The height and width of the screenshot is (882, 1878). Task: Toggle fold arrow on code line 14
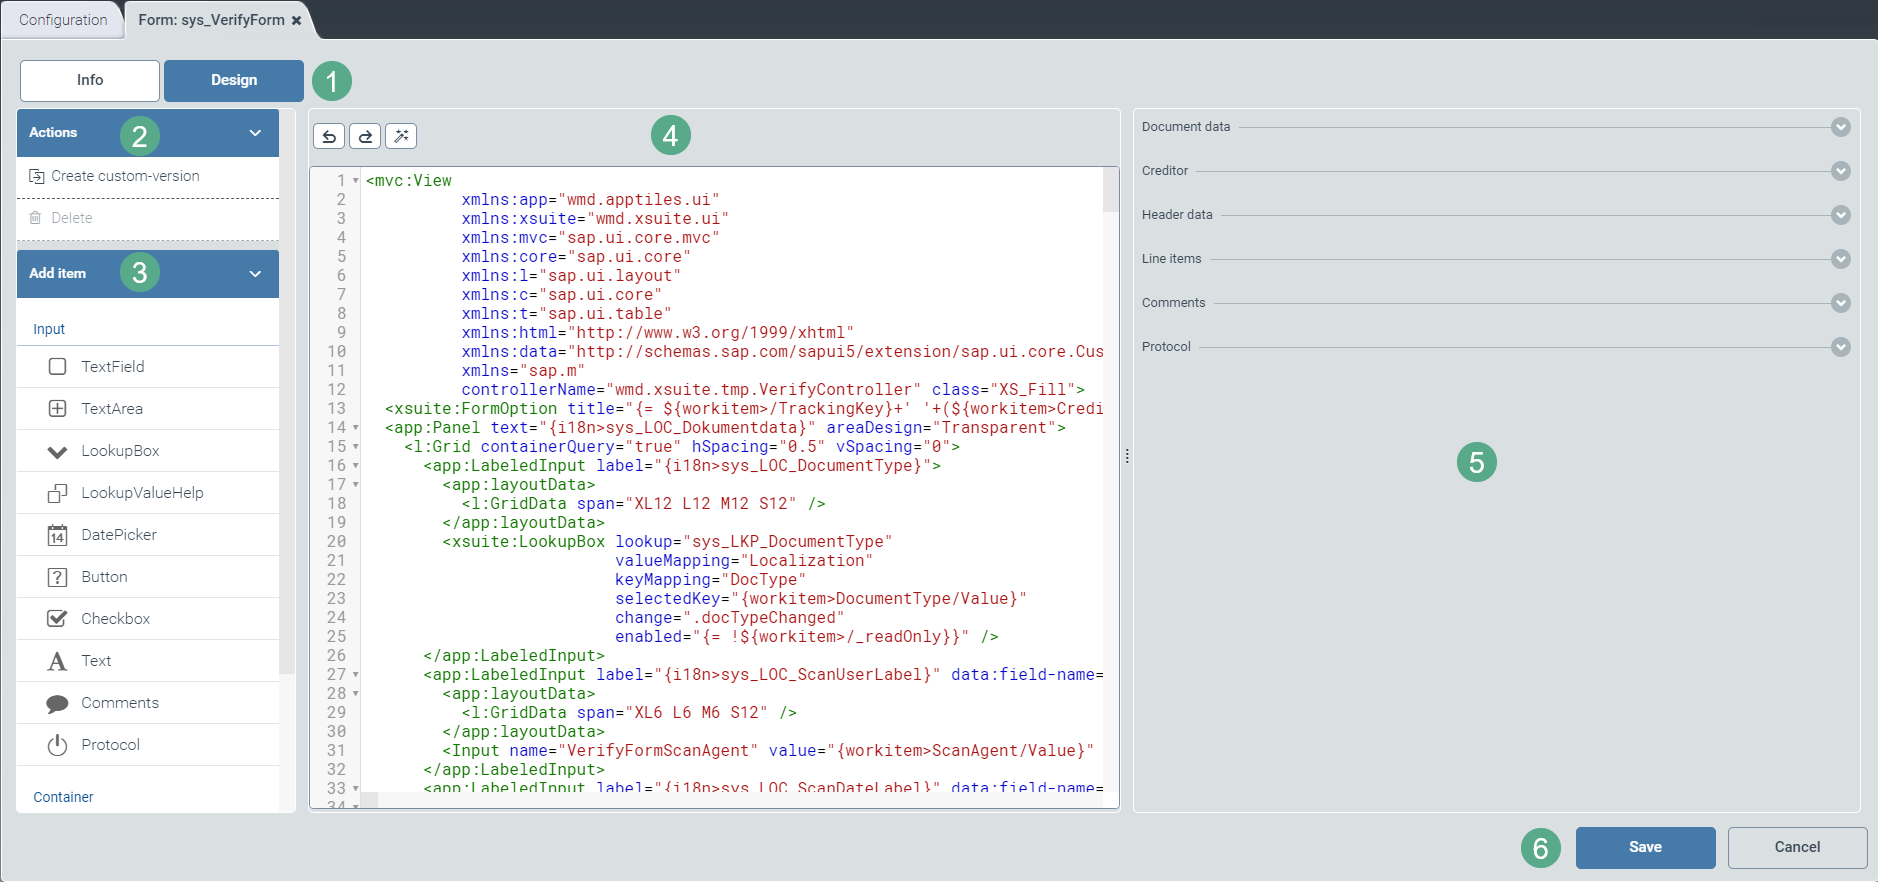[356, 428]
